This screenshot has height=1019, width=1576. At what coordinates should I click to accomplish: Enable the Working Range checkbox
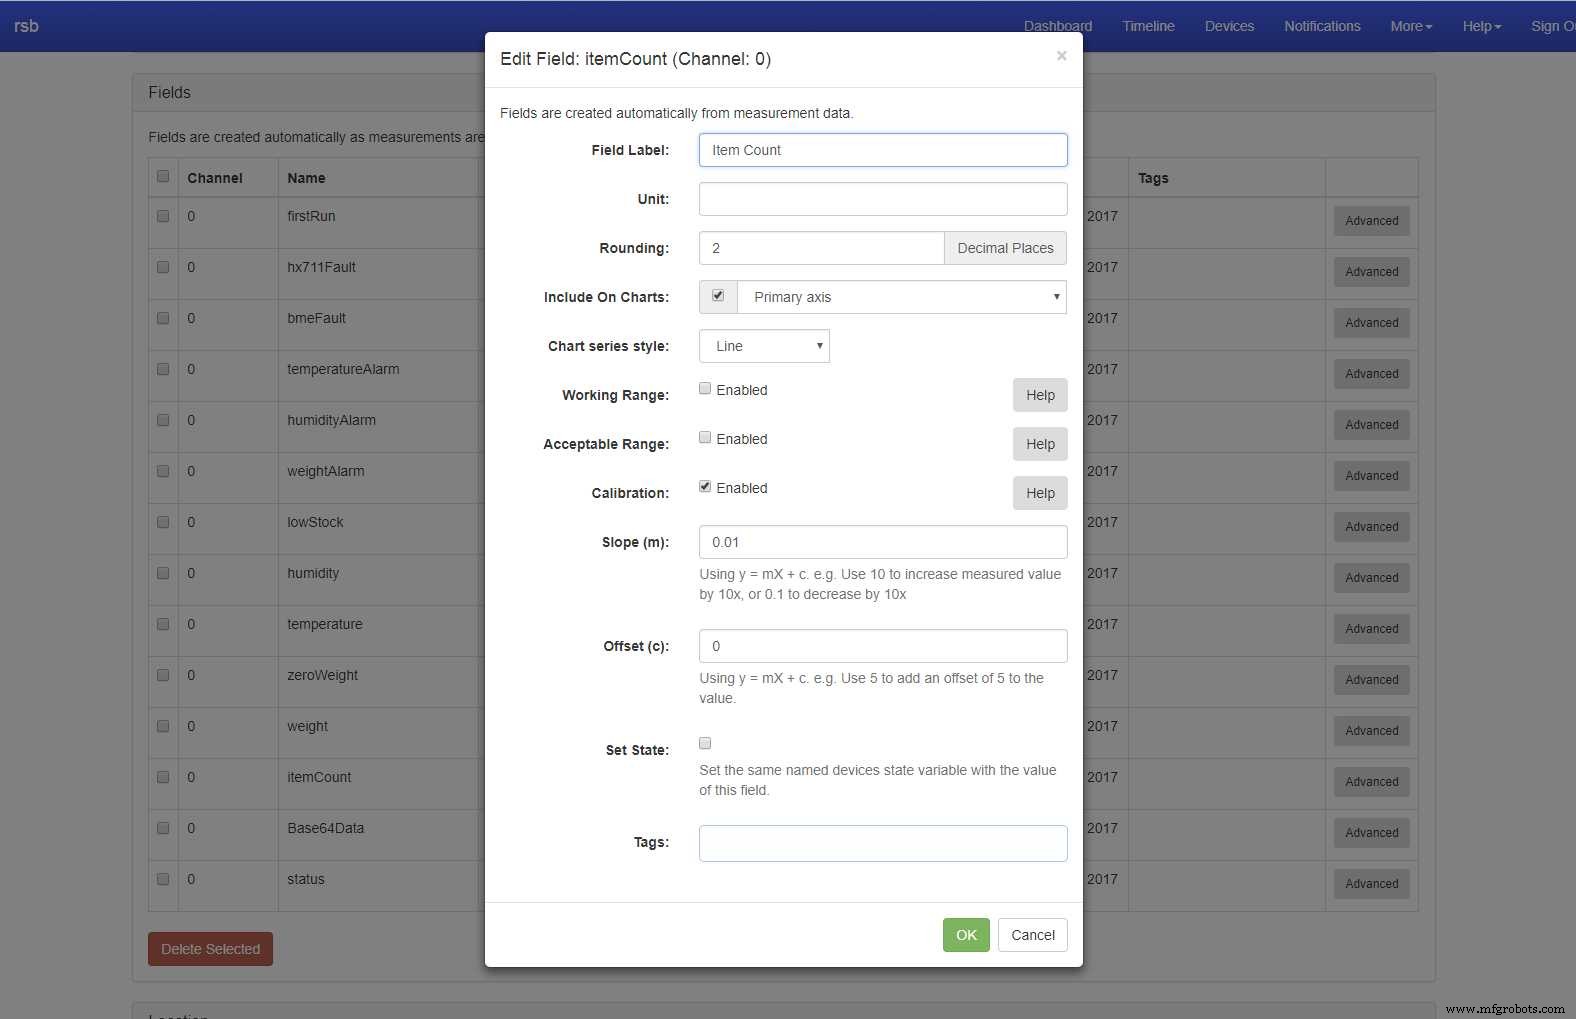[x=705, y=389]
